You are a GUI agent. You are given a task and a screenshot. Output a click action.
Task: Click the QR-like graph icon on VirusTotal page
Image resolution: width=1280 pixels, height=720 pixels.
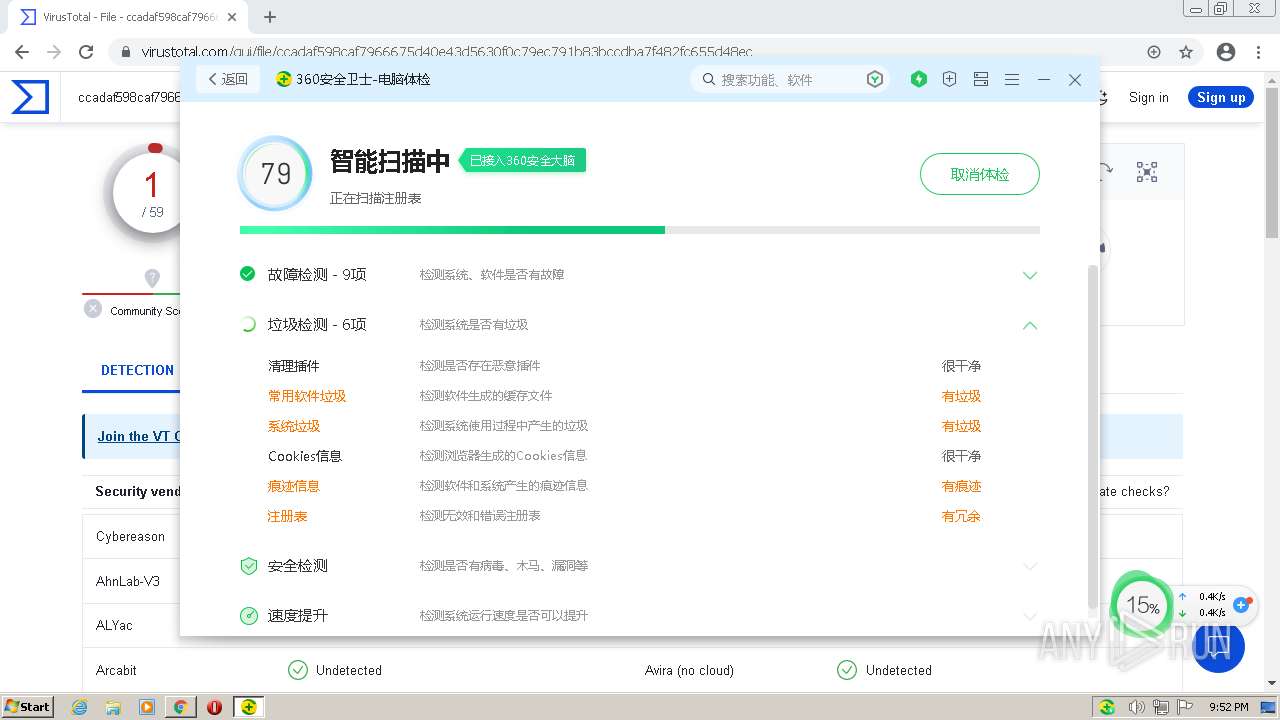(1147, 172)
